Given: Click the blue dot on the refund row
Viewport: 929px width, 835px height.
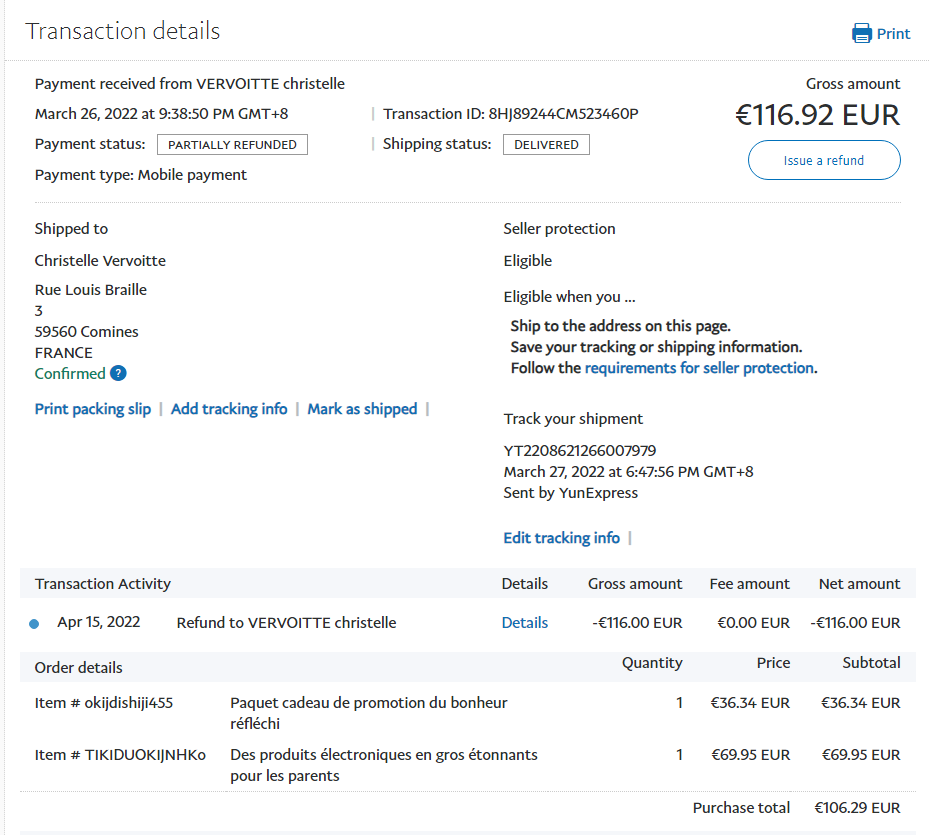Looking at the screenshot, I should 34,624.
